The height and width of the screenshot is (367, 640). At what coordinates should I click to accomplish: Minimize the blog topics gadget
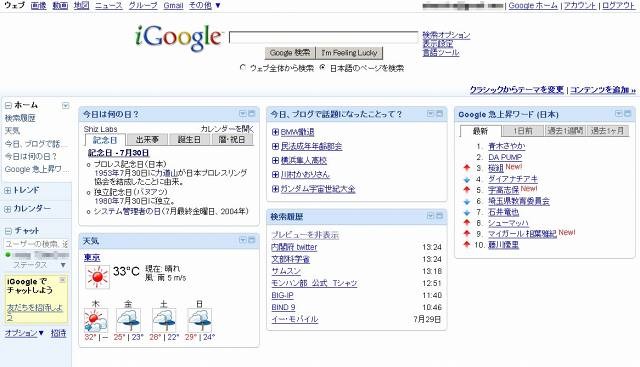[439, 114]
